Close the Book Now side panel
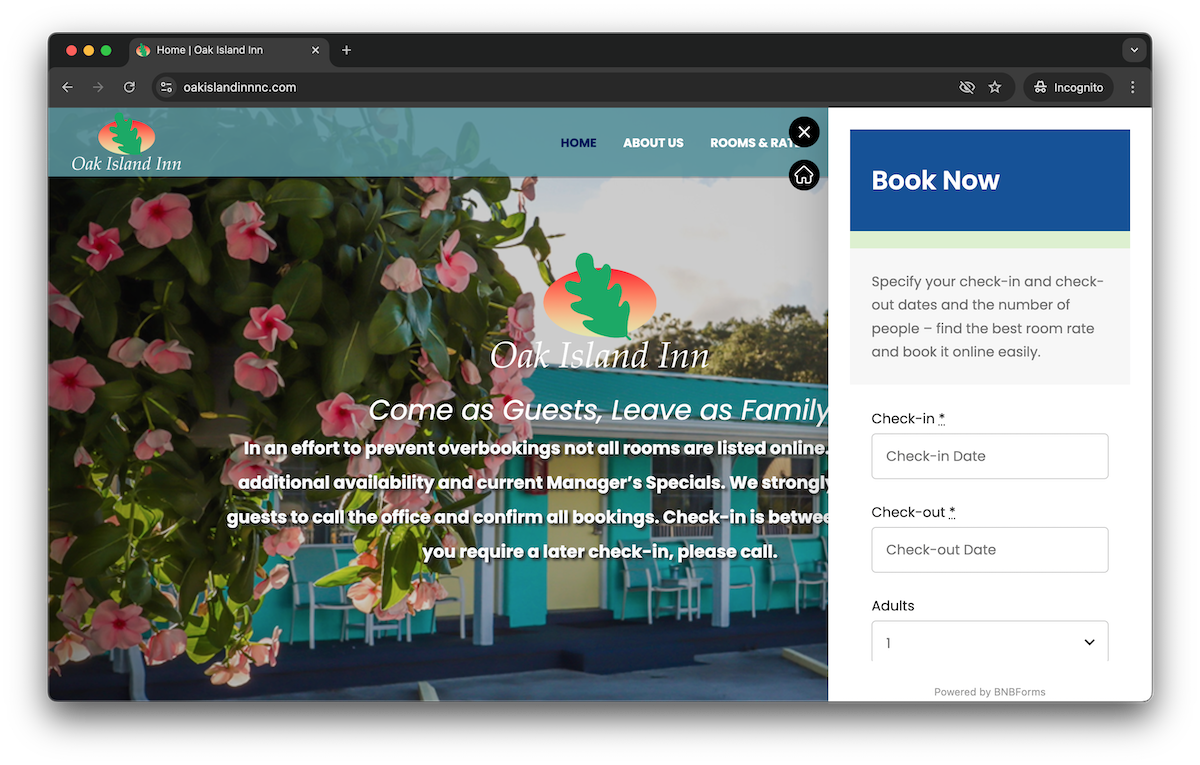 (804, 132)
